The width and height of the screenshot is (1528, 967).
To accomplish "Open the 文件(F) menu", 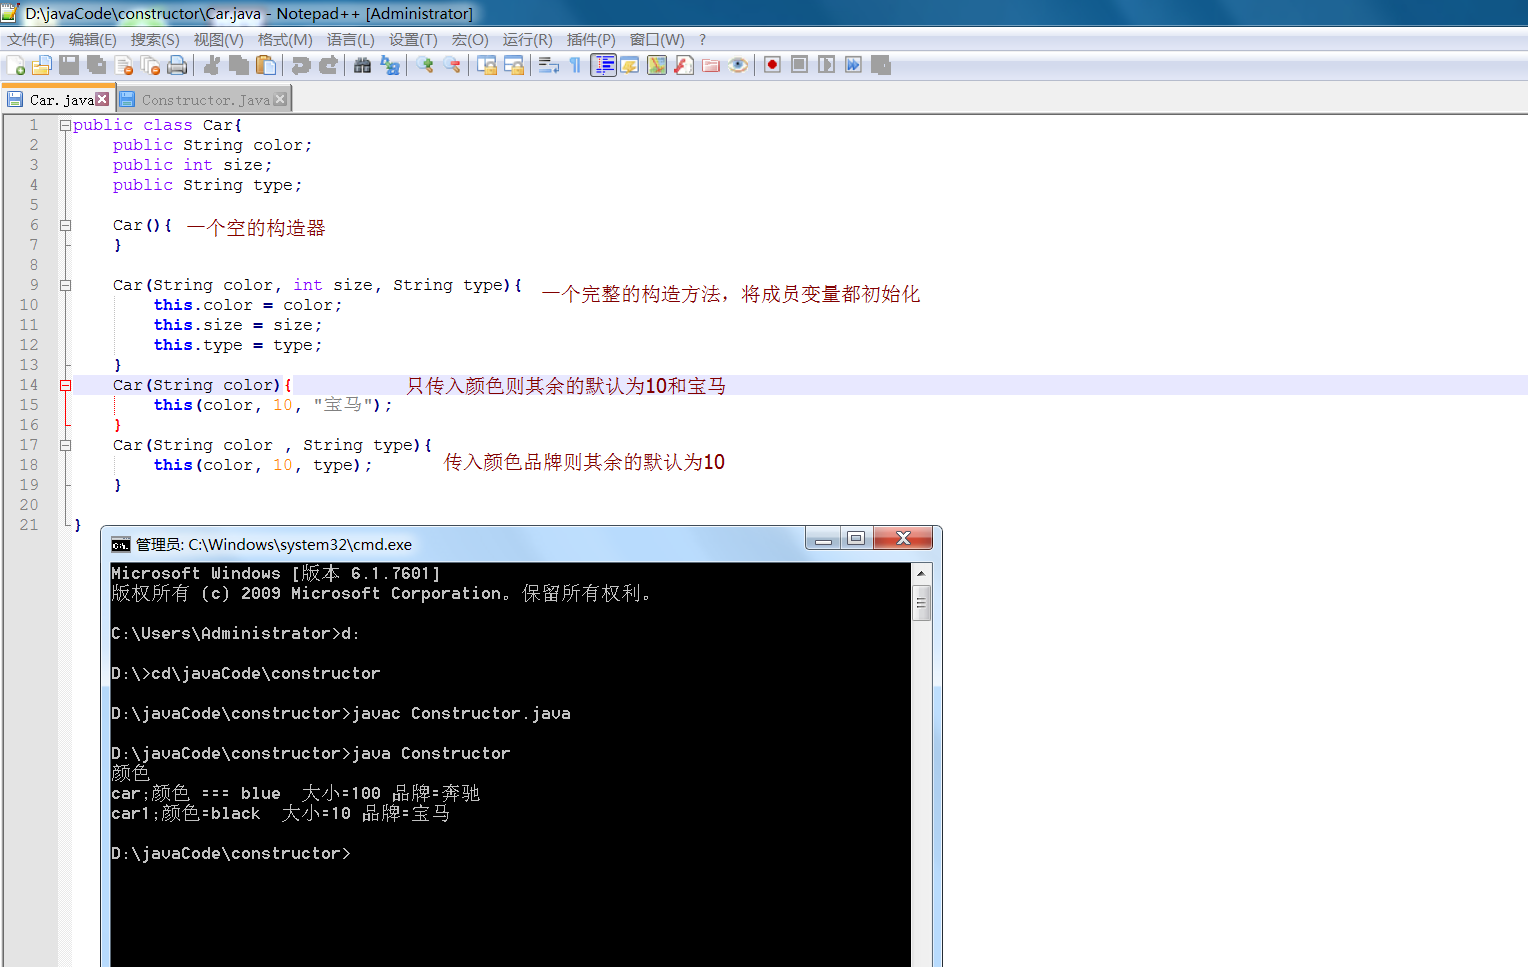I will [x=31, y=40].
